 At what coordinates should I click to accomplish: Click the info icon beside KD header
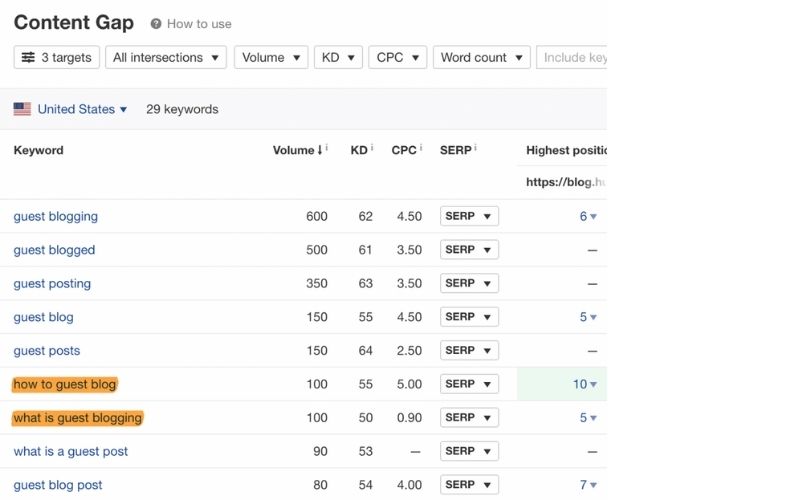[372, 148]
